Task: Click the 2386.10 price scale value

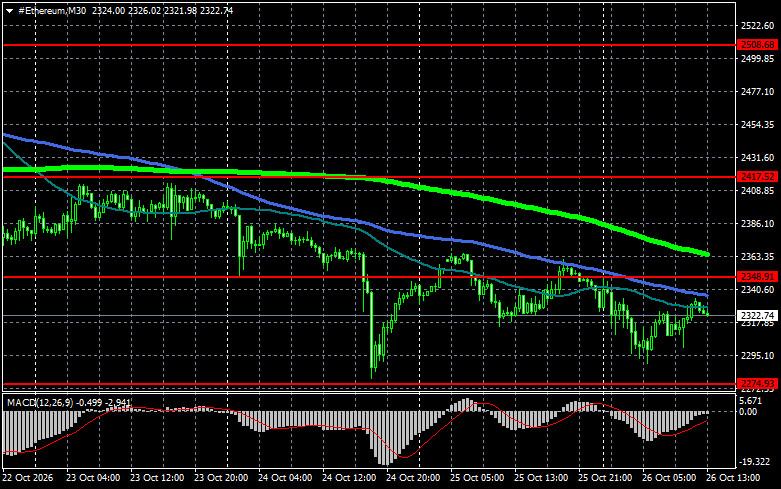Action: coord(758,224)
